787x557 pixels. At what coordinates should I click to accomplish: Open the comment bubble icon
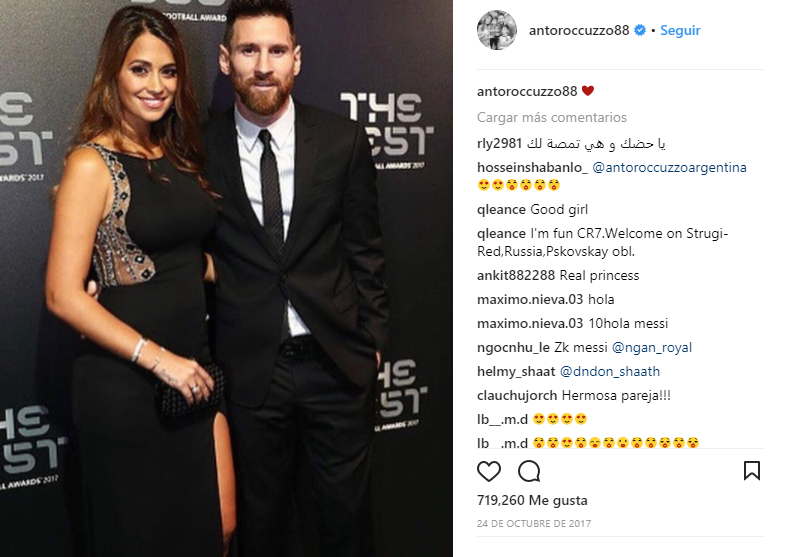529,471
